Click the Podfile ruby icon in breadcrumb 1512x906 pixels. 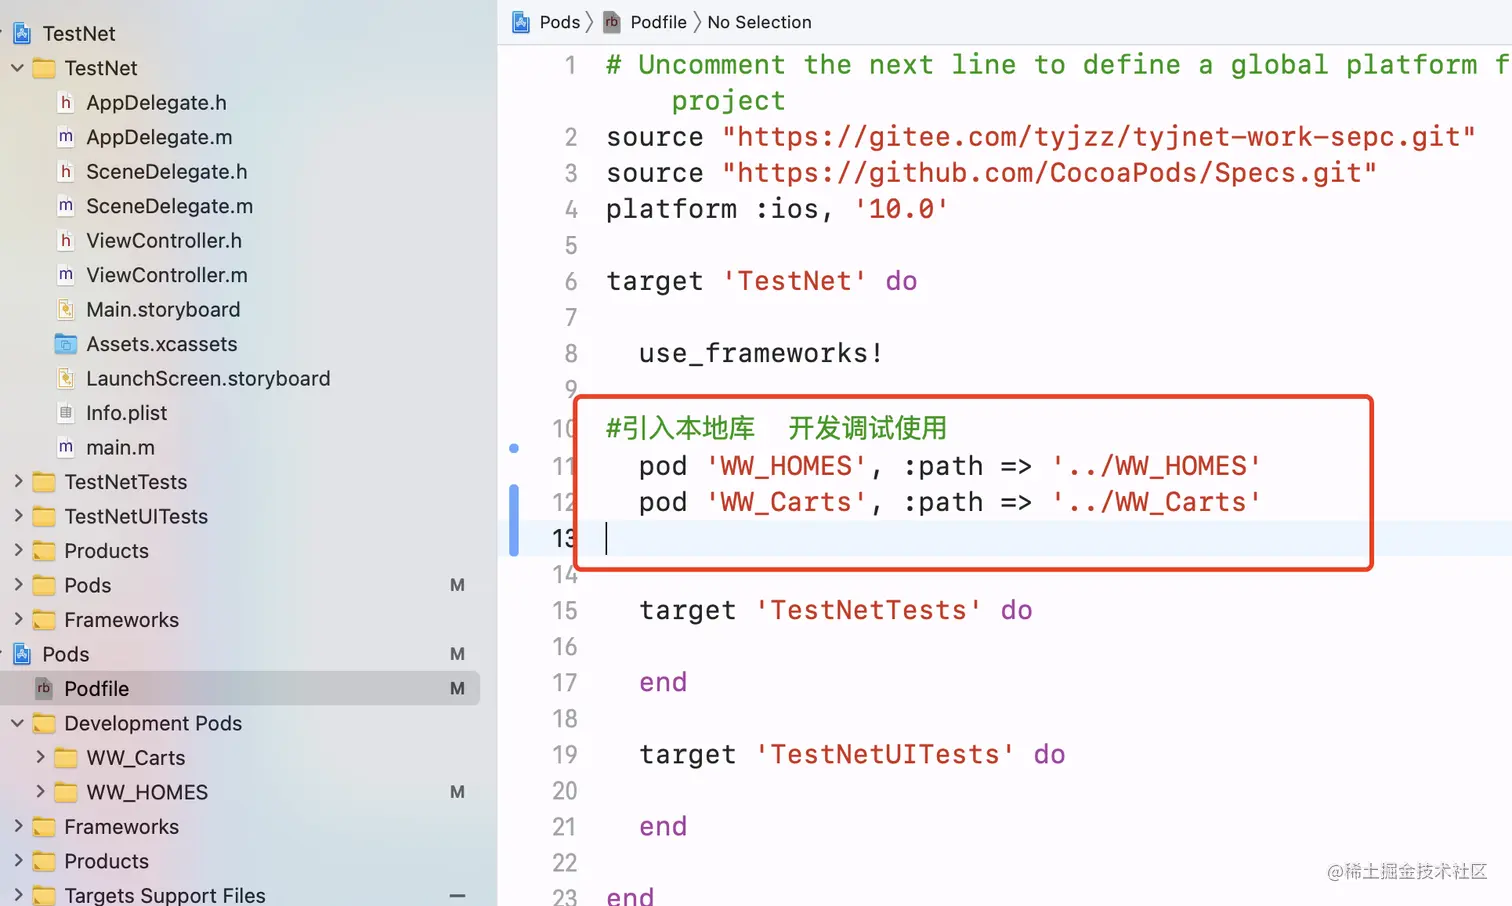pos(612,22)
